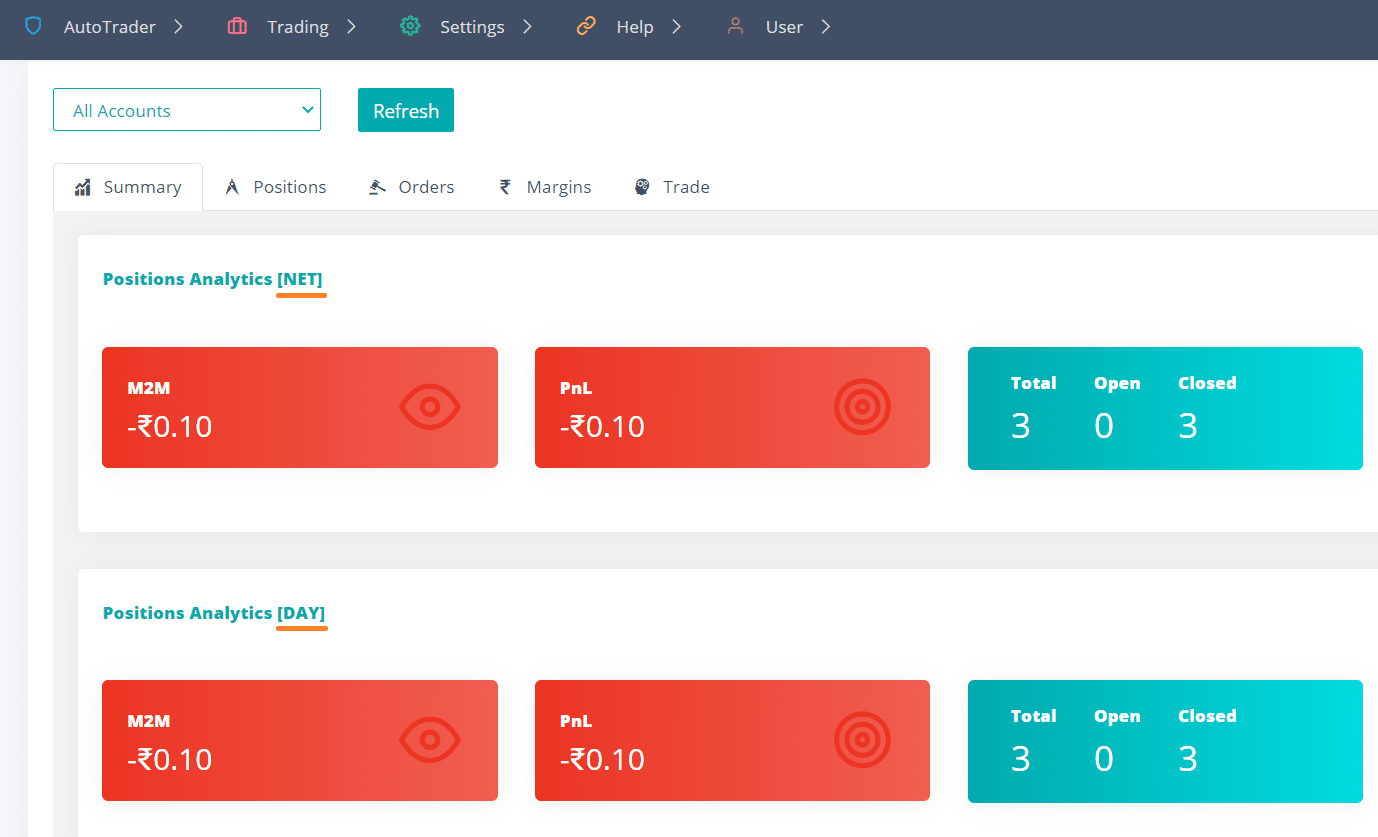Click eye icon on DAY M2M card
The height and width of the screenshot is (837, 1378).
430,740
